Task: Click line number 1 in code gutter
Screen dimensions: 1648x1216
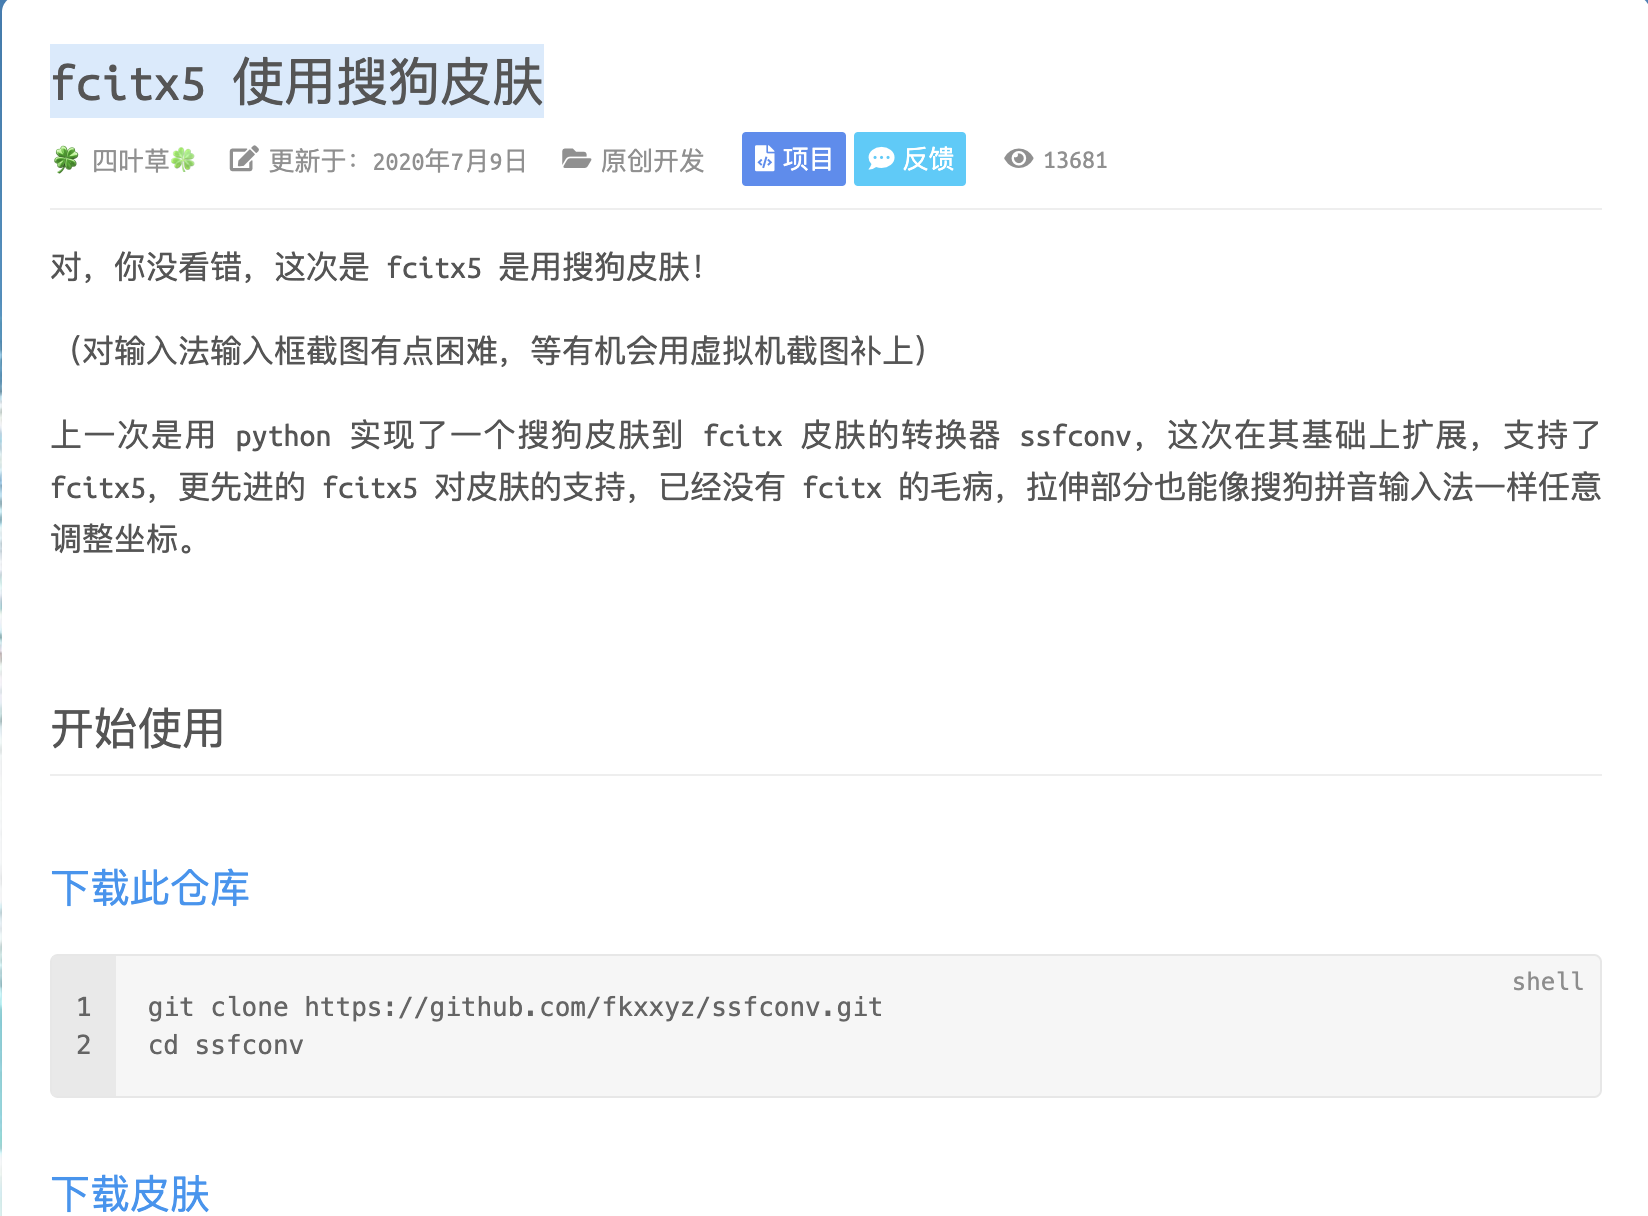Action: [x=84, y=1007]
